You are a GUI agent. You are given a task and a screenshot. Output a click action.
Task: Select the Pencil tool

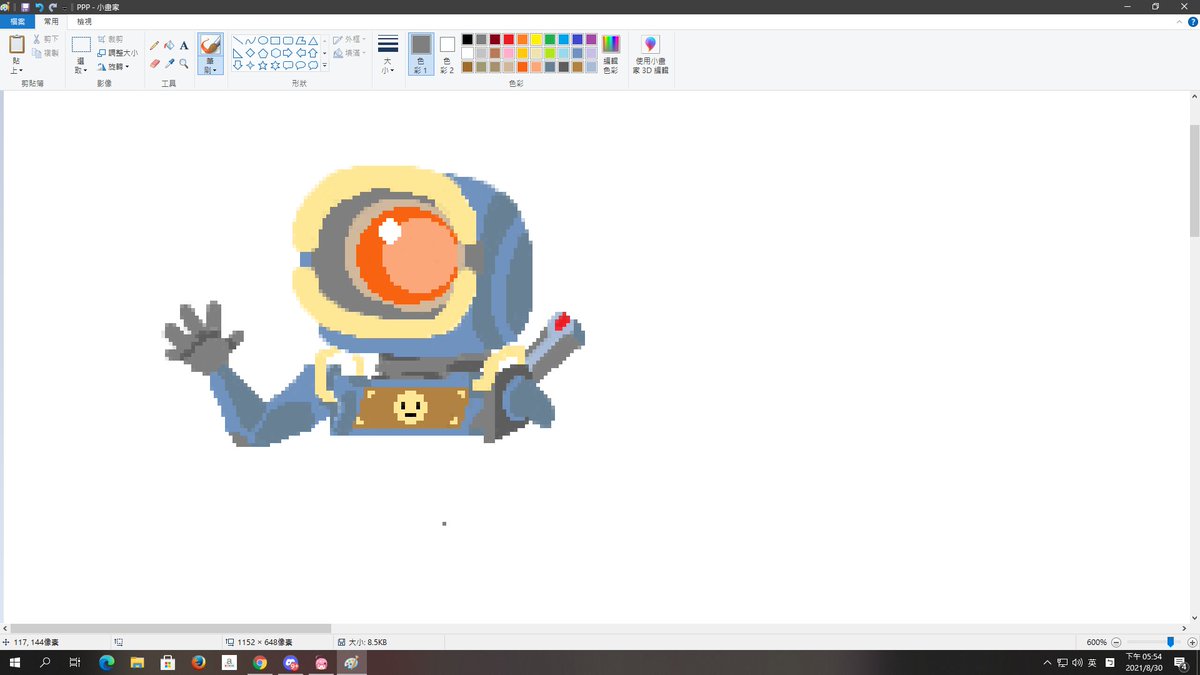pyautogui.click(x=154, y=45)
